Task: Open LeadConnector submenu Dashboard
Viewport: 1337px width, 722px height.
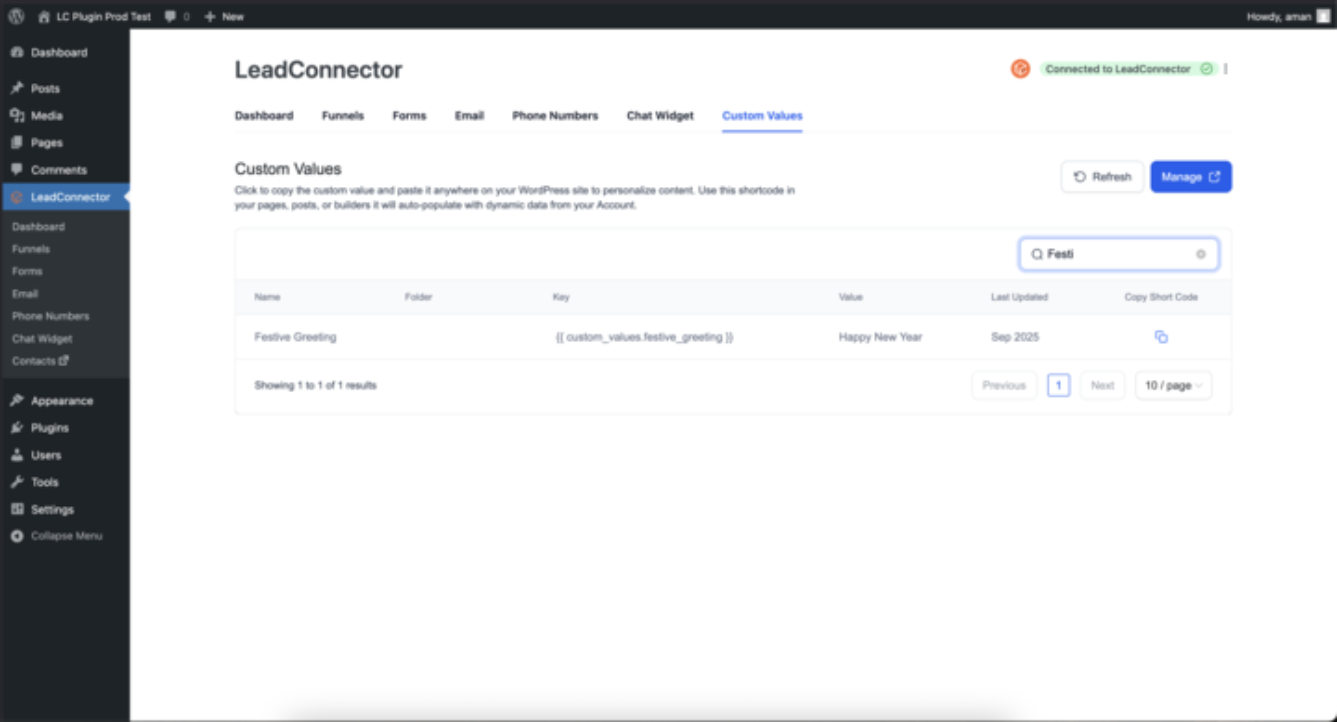Action: coord(38,227)
